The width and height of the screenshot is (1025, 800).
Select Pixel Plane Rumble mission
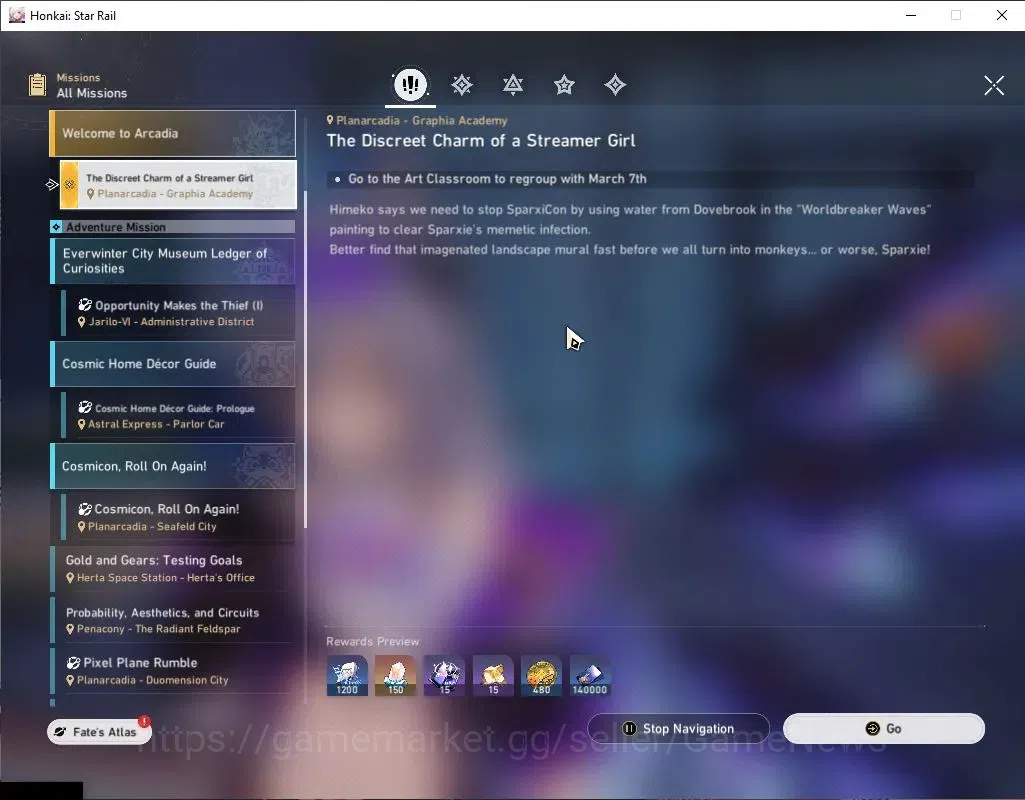coord(173,671)
